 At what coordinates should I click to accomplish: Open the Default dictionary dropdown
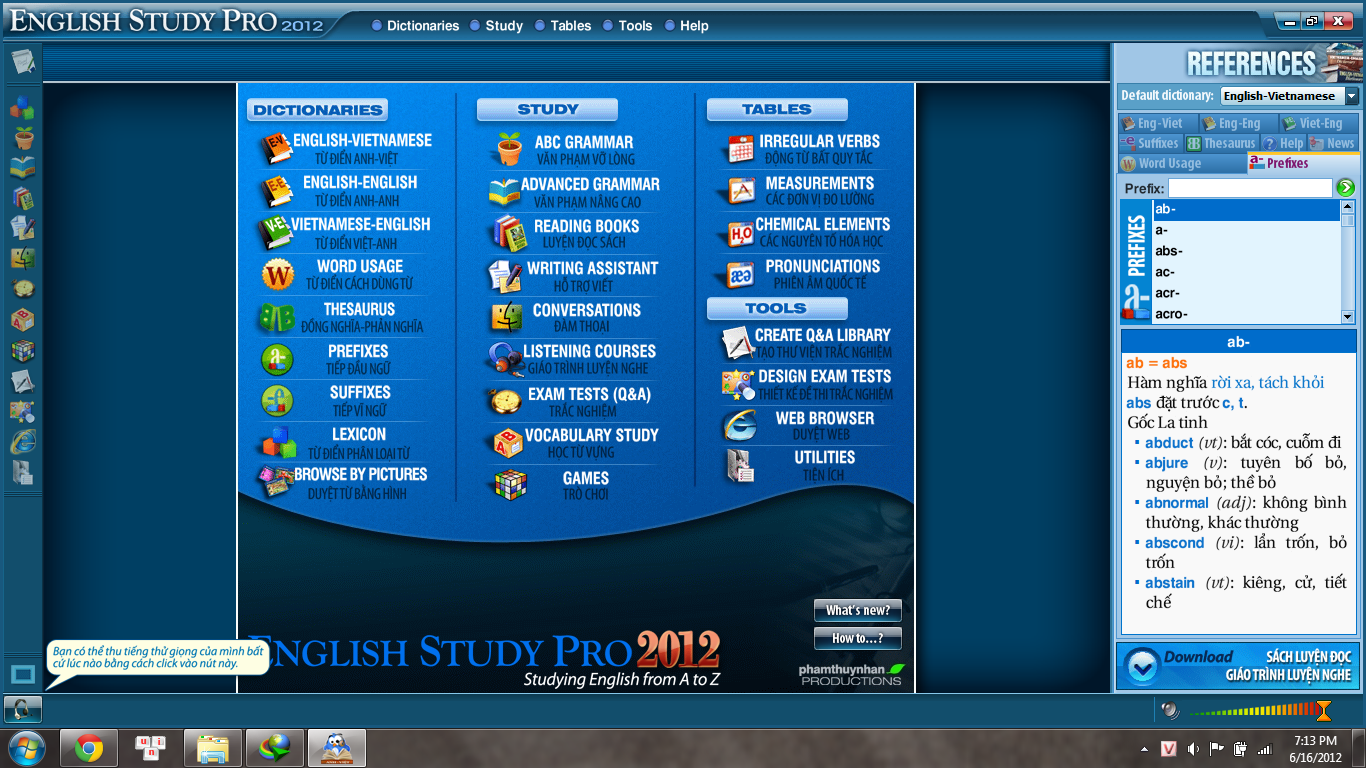[x=1351, y=96]
